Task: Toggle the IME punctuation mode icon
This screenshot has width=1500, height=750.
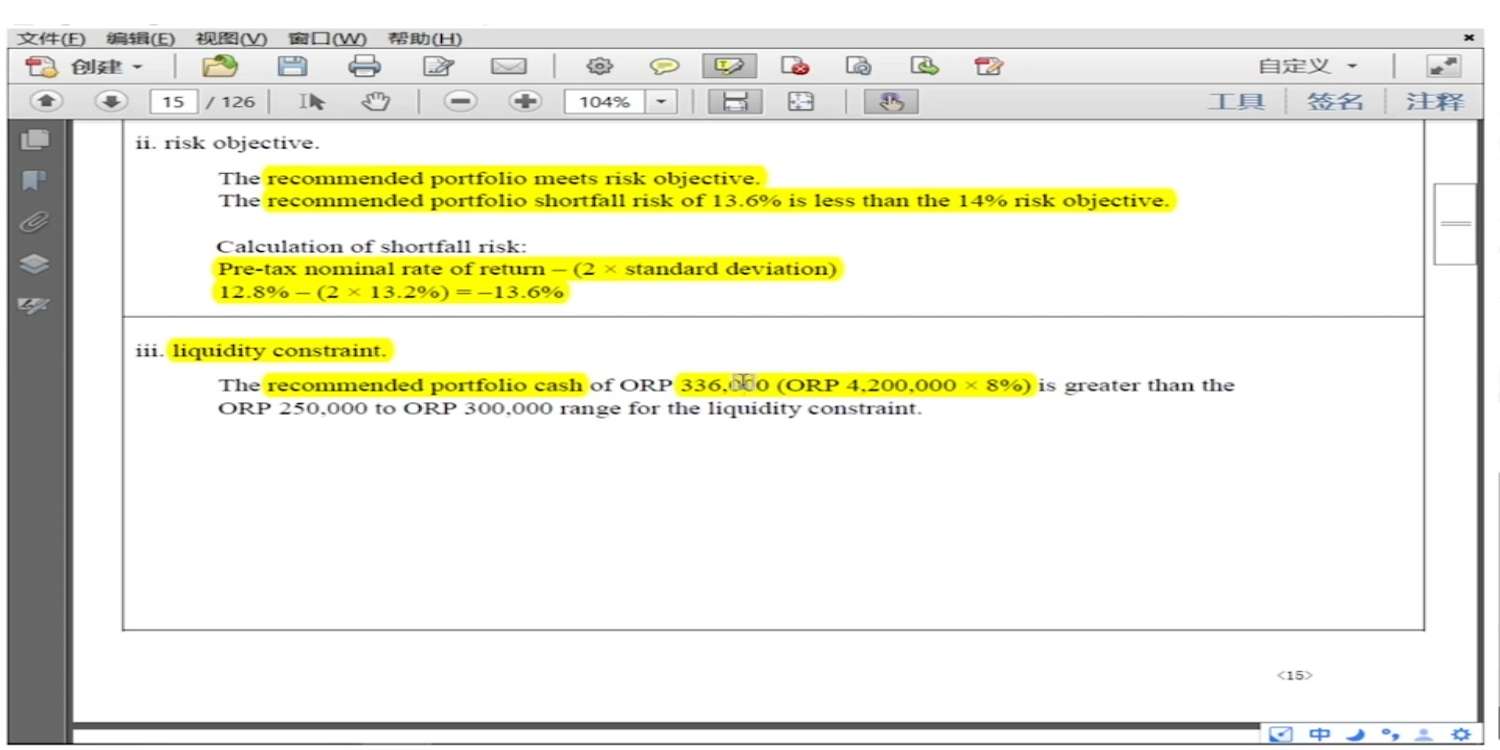Action: point(1390,735)
